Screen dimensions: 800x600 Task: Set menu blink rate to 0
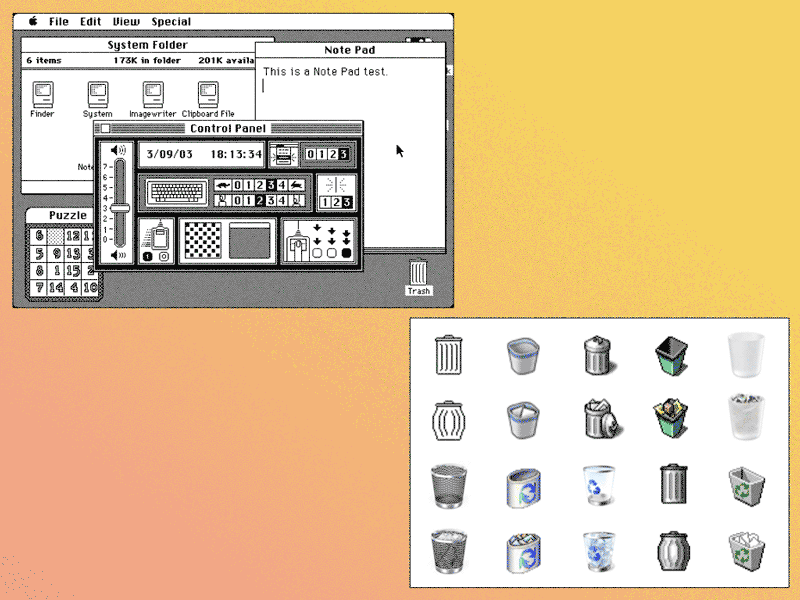(310, 154)
